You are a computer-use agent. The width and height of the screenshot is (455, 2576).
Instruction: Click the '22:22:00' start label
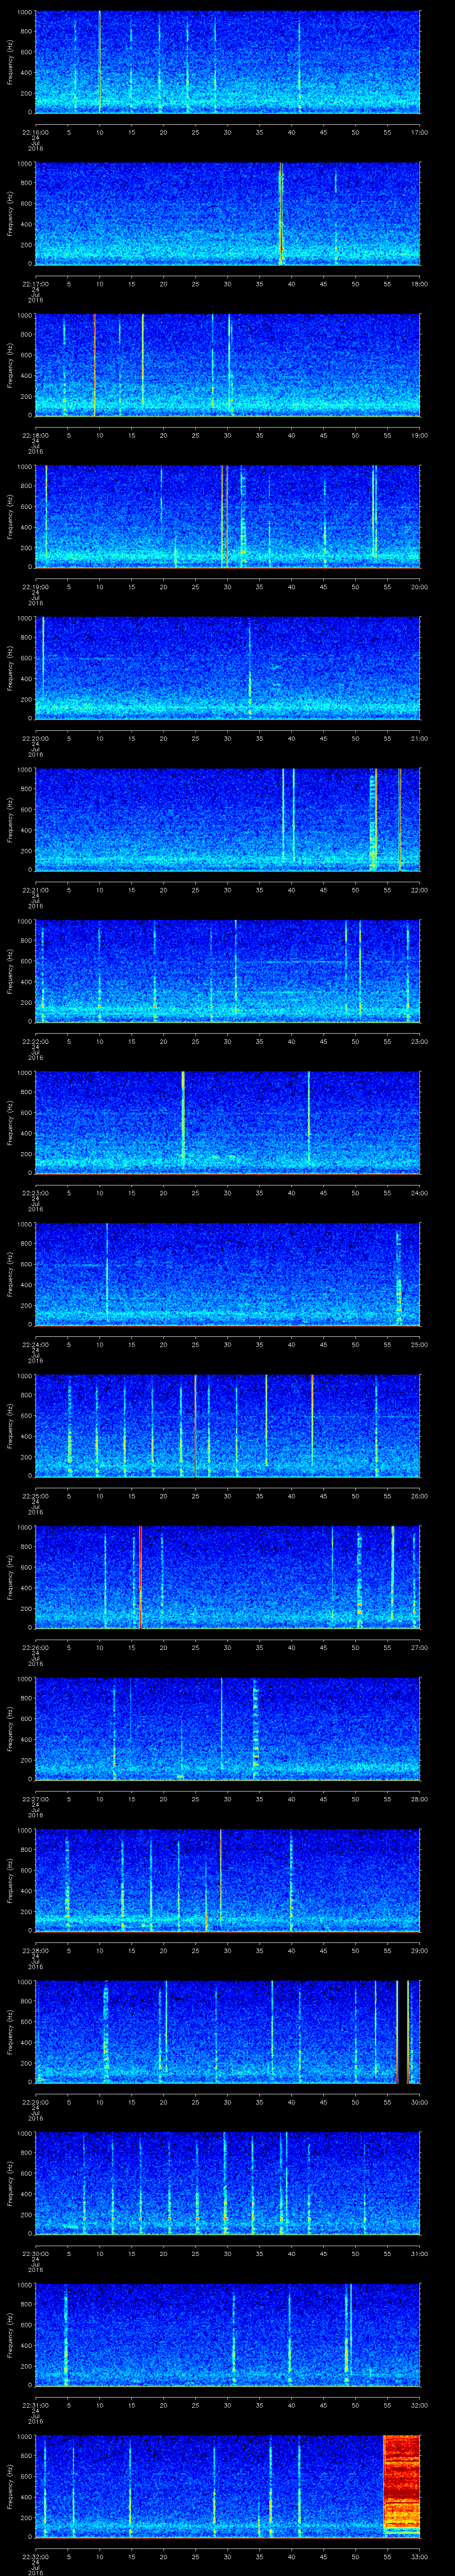tap(35, 1041)
